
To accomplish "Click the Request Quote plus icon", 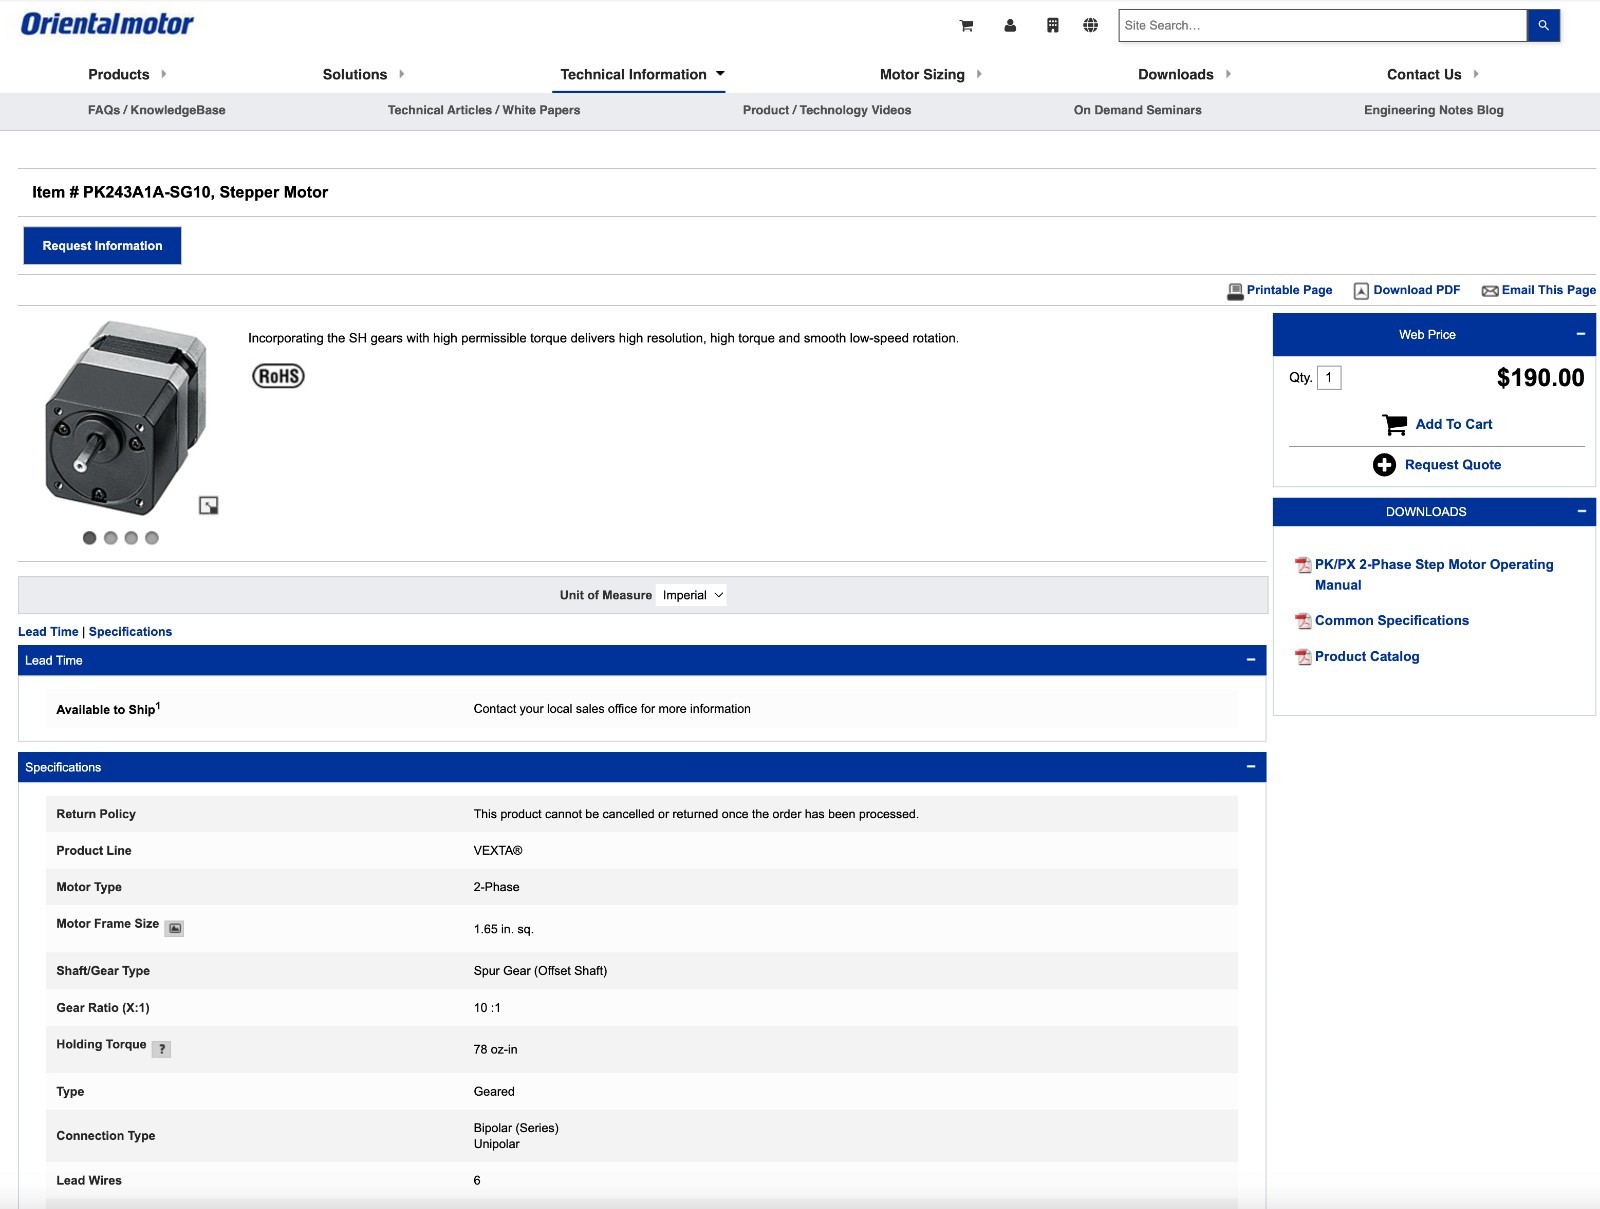I will [x=1384, y=465].
